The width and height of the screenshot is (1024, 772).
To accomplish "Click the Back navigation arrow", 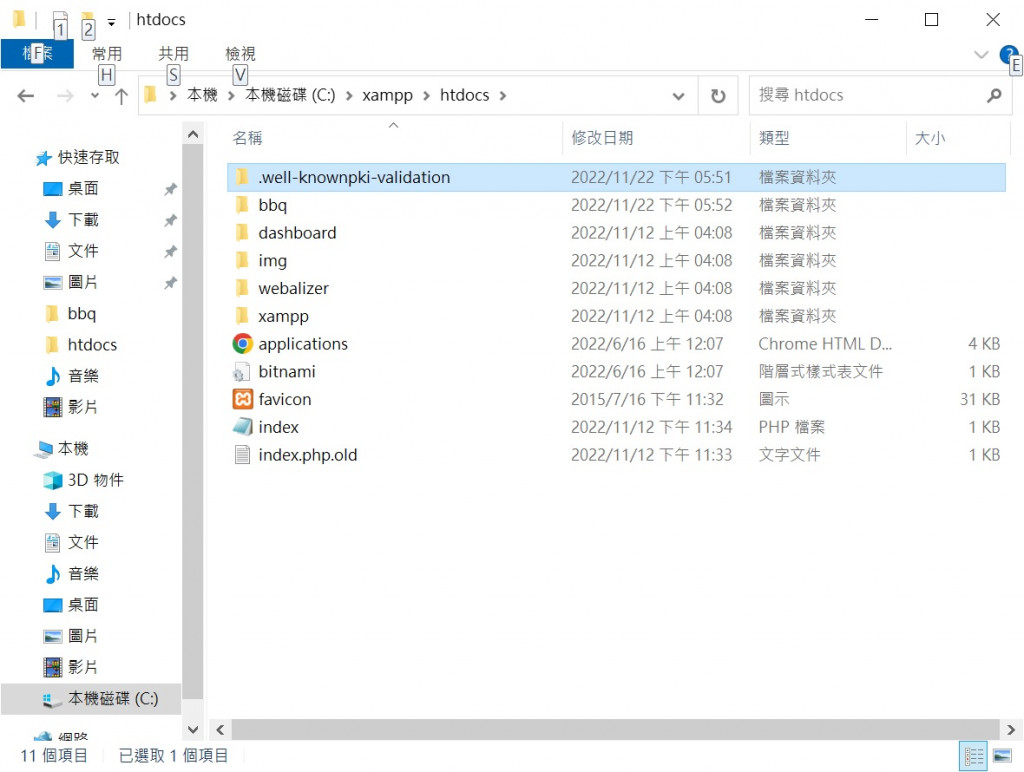I will pyautogui.click(x=25, y=96).
